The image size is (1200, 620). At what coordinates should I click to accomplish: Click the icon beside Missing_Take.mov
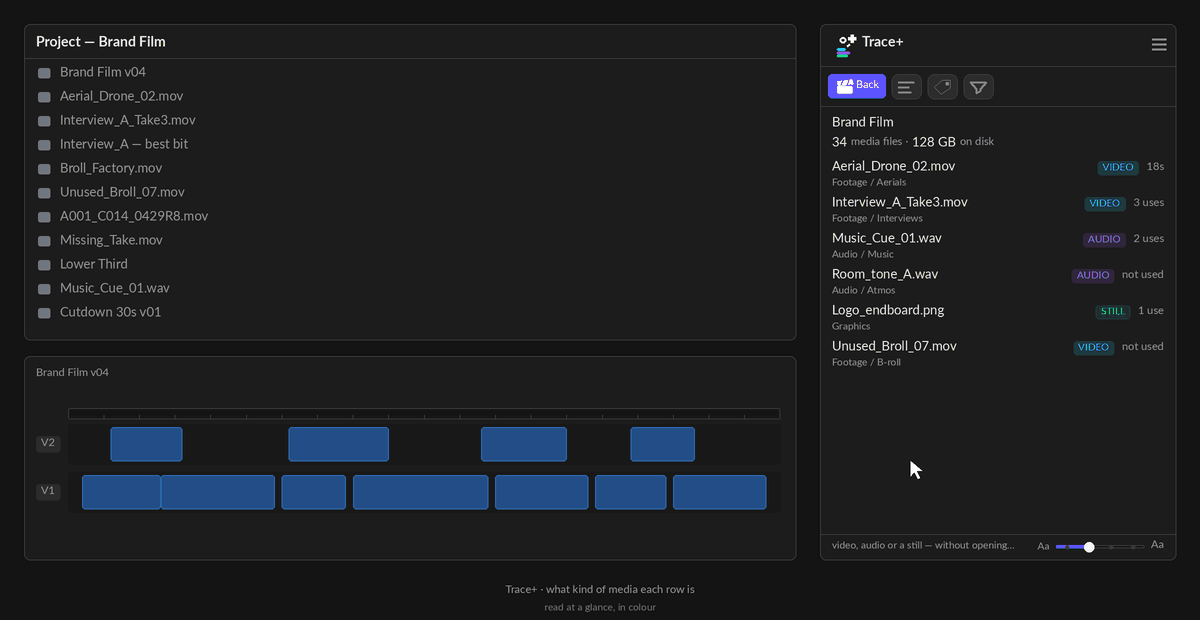pyautogui.click(x=44, y=241)
